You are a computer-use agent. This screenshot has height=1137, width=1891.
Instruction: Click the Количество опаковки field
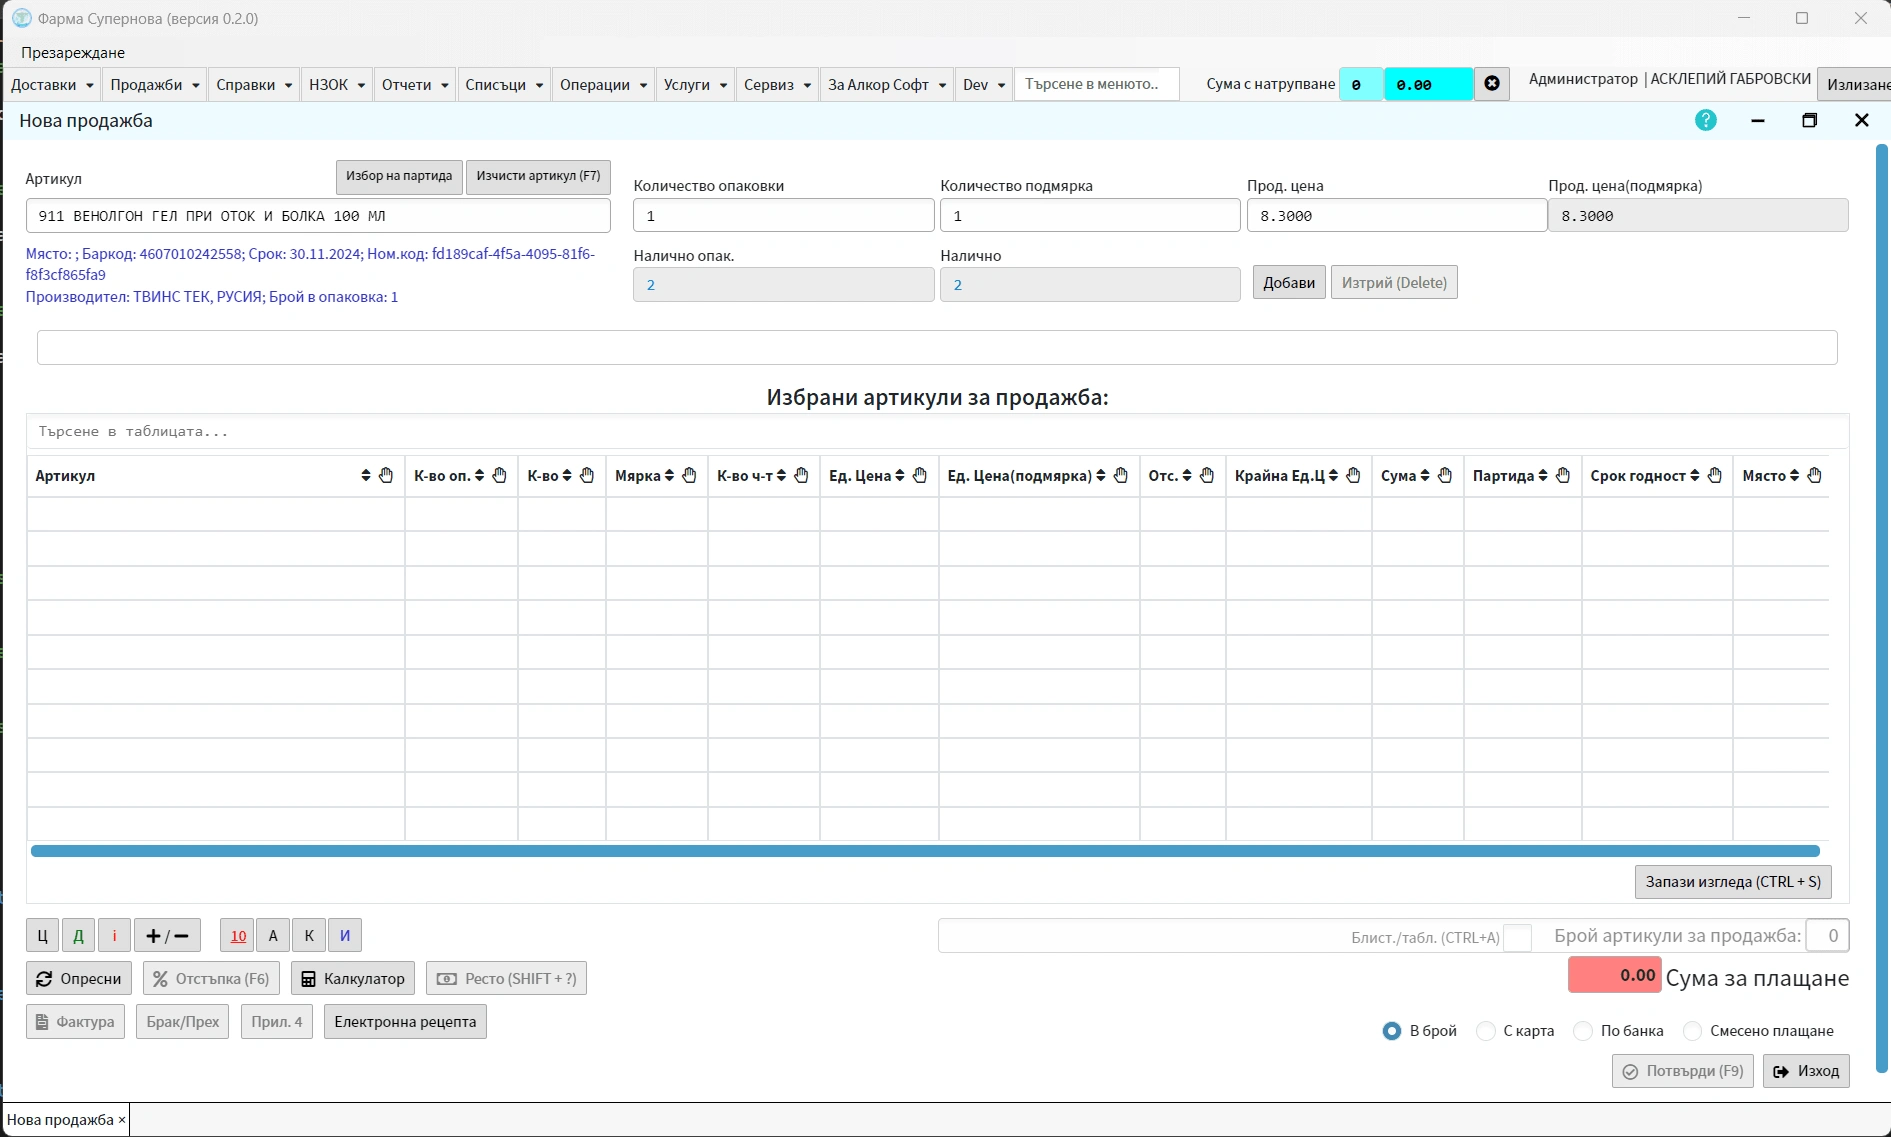(x=783, y=216)
